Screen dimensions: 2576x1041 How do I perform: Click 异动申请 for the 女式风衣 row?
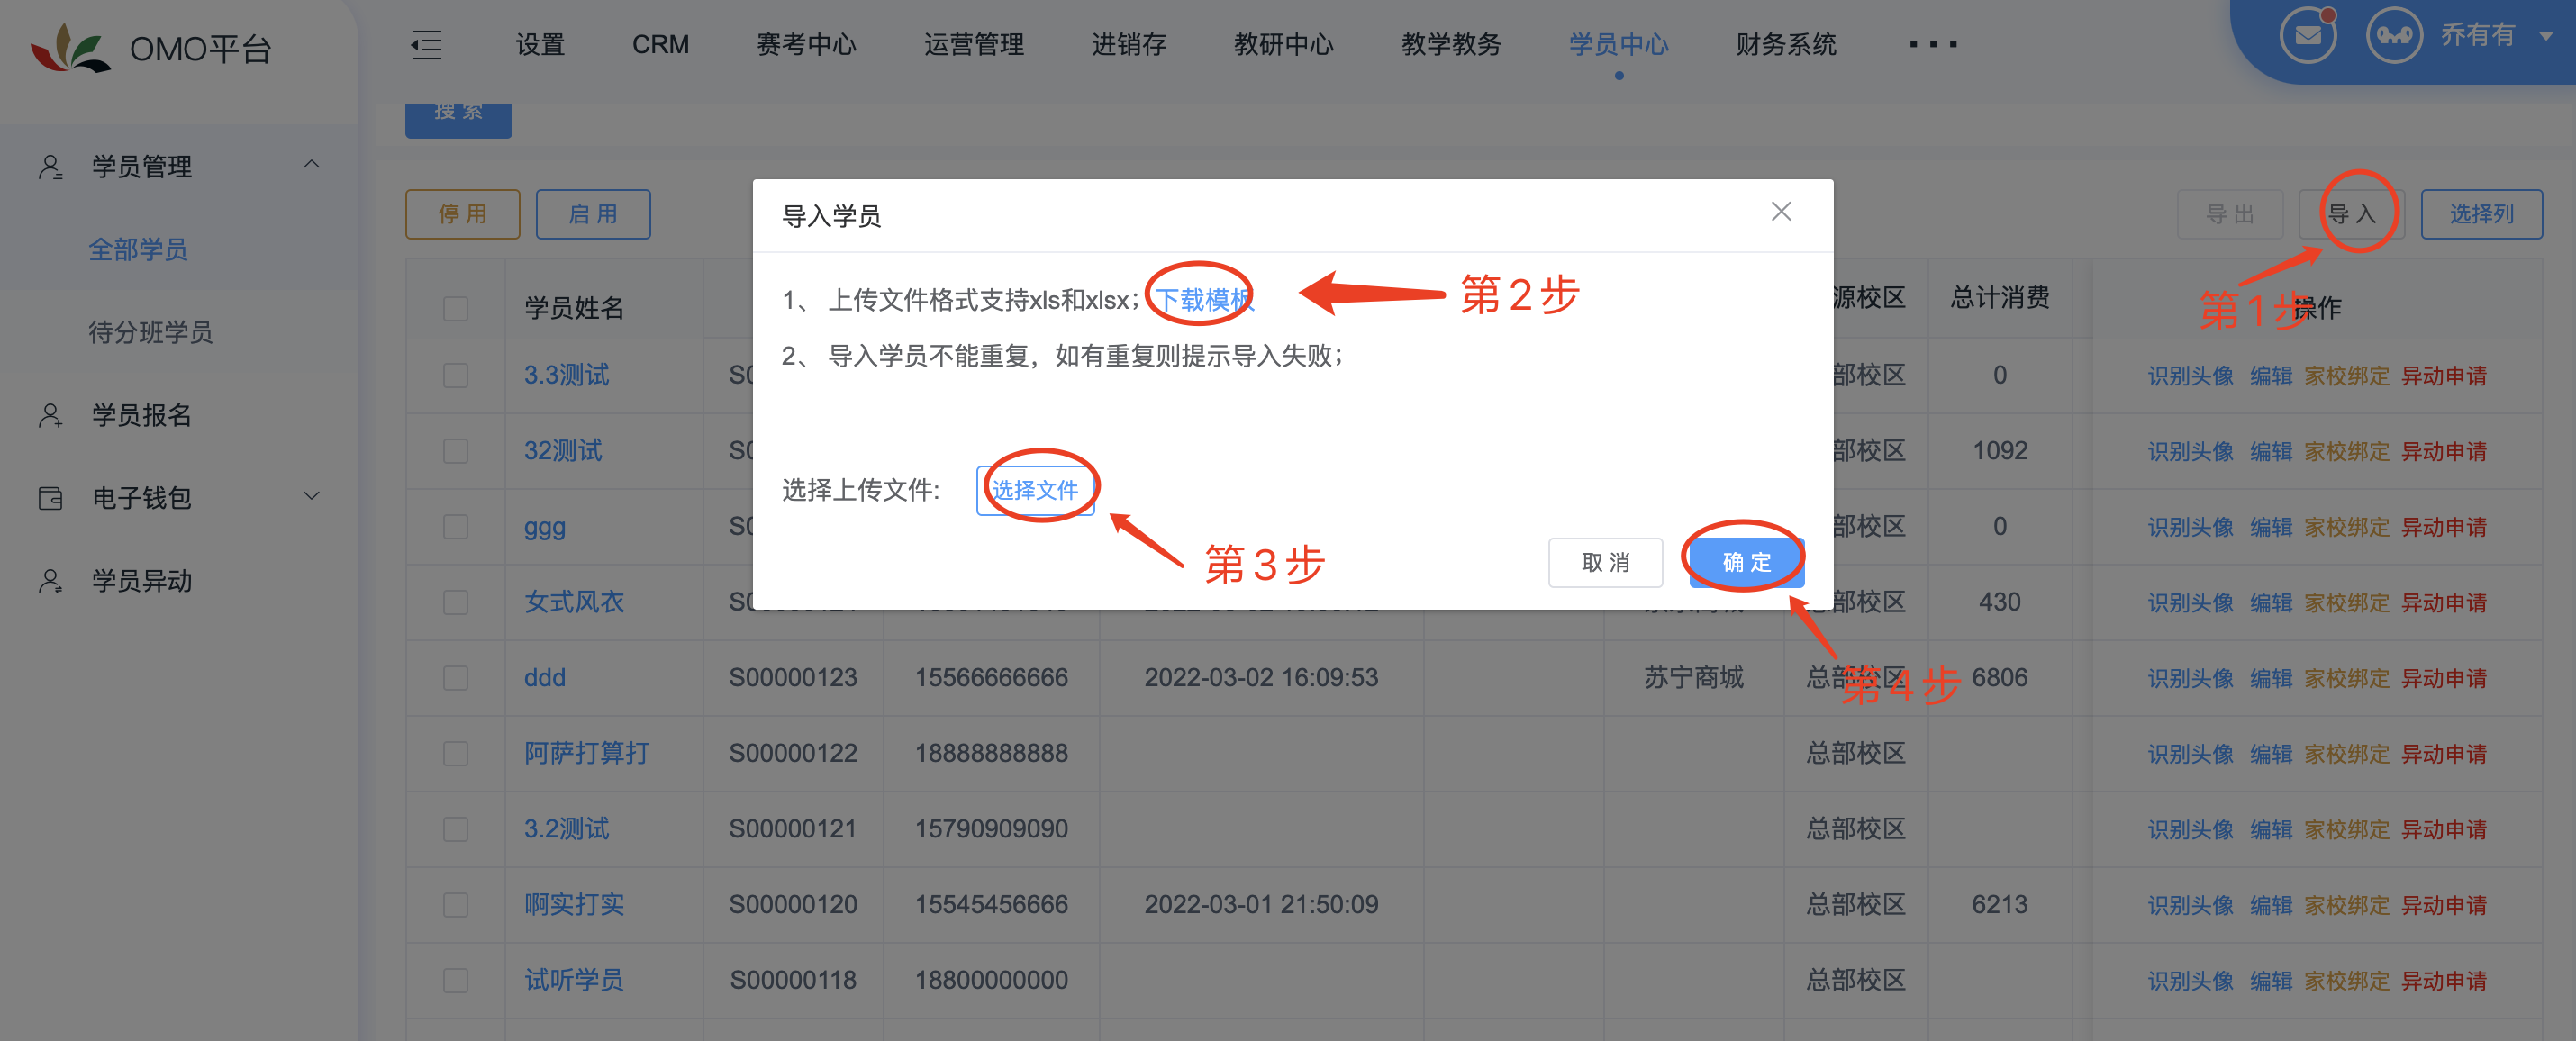click(x=2444, y=603)
